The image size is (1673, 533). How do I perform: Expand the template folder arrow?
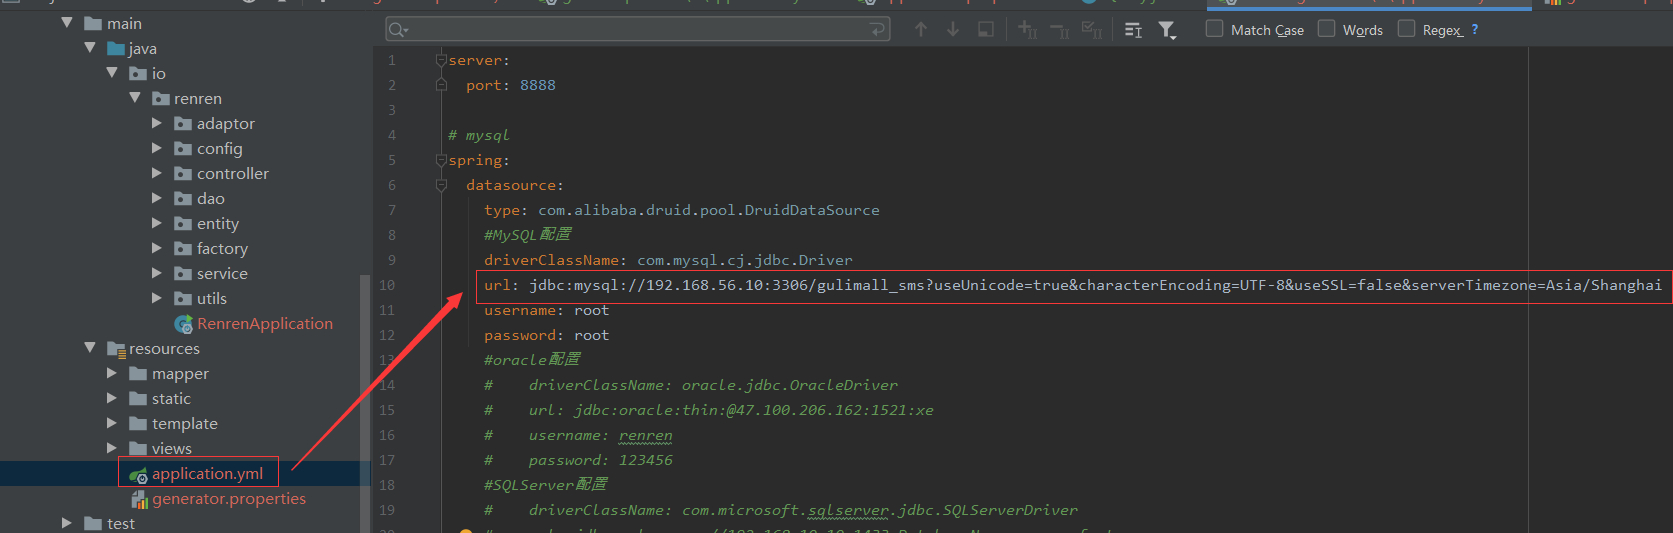112,423
